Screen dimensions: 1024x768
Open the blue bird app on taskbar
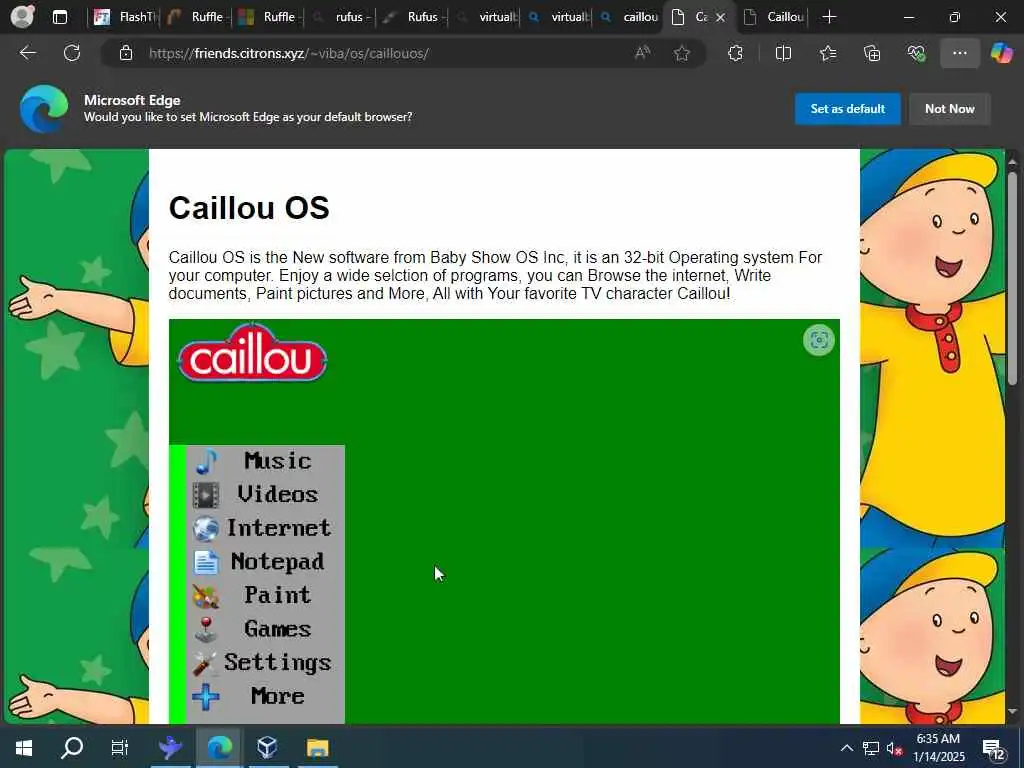[x=170, y=747]
